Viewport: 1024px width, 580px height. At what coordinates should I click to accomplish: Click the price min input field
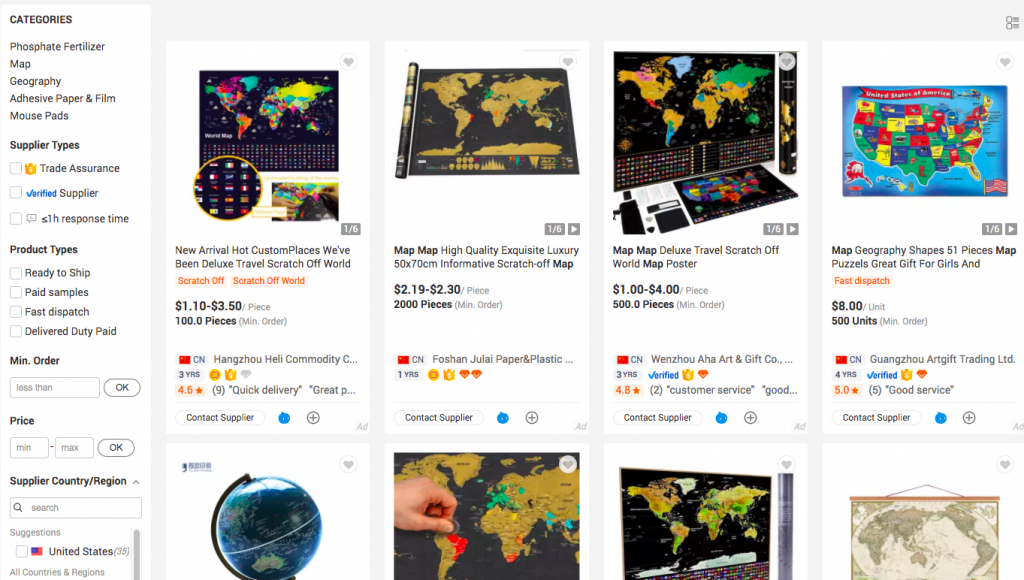point(29,448)
